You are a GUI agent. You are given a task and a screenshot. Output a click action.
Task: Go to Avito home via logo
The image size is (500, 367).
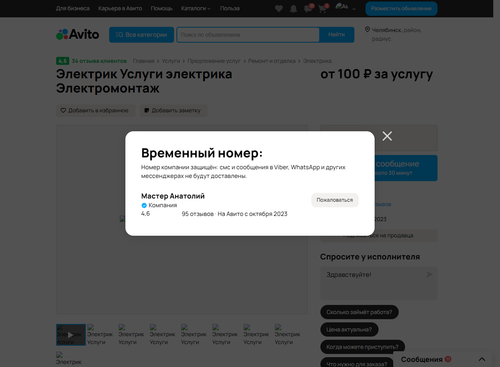point(77,34)
